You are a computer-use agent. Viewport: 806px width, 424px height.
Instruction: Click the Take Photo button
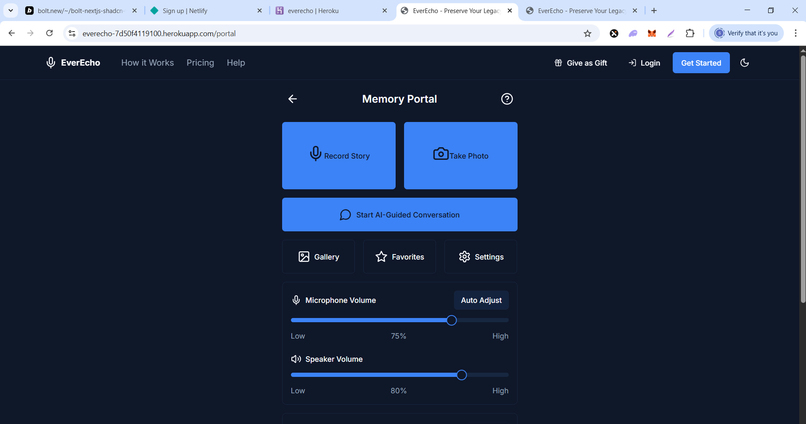click(461, 155)
